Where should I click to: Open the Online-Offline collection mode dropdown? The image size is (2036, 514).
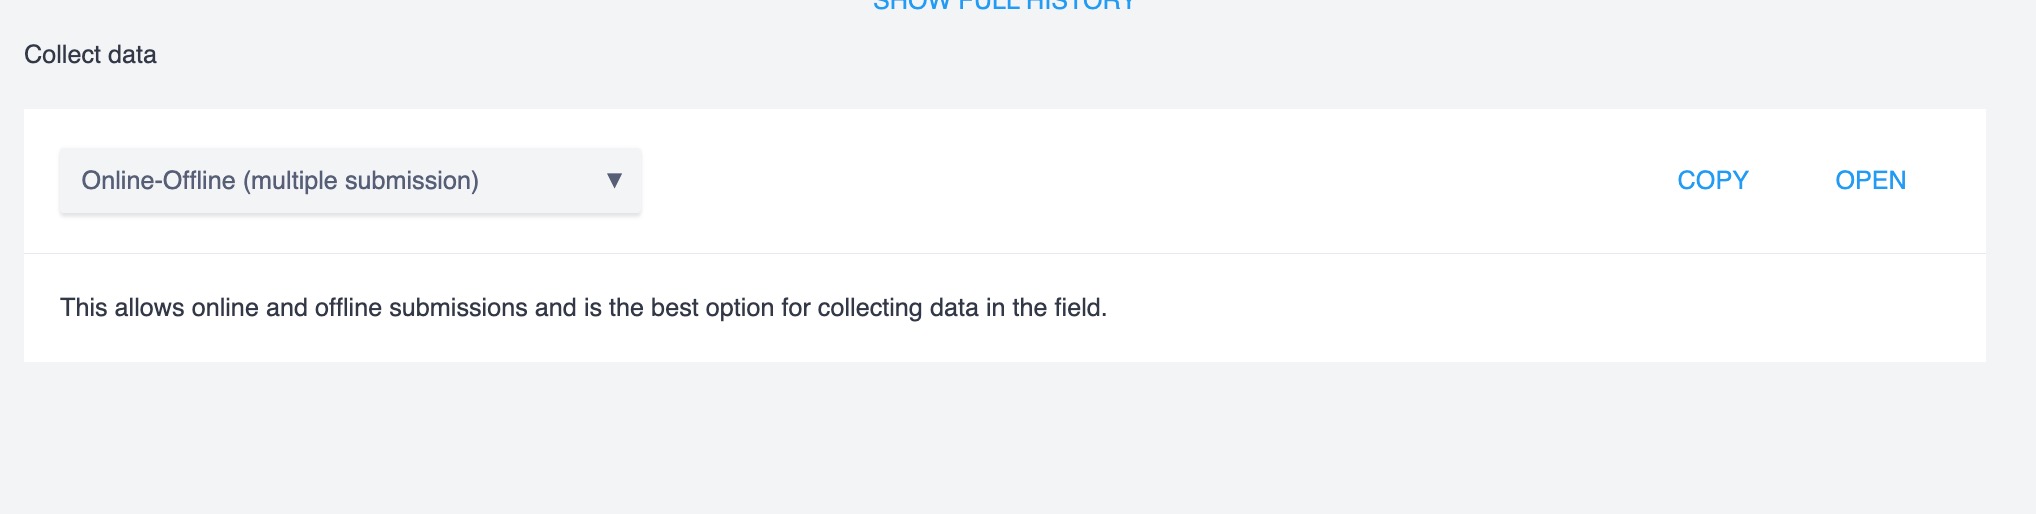pos(350,181)
